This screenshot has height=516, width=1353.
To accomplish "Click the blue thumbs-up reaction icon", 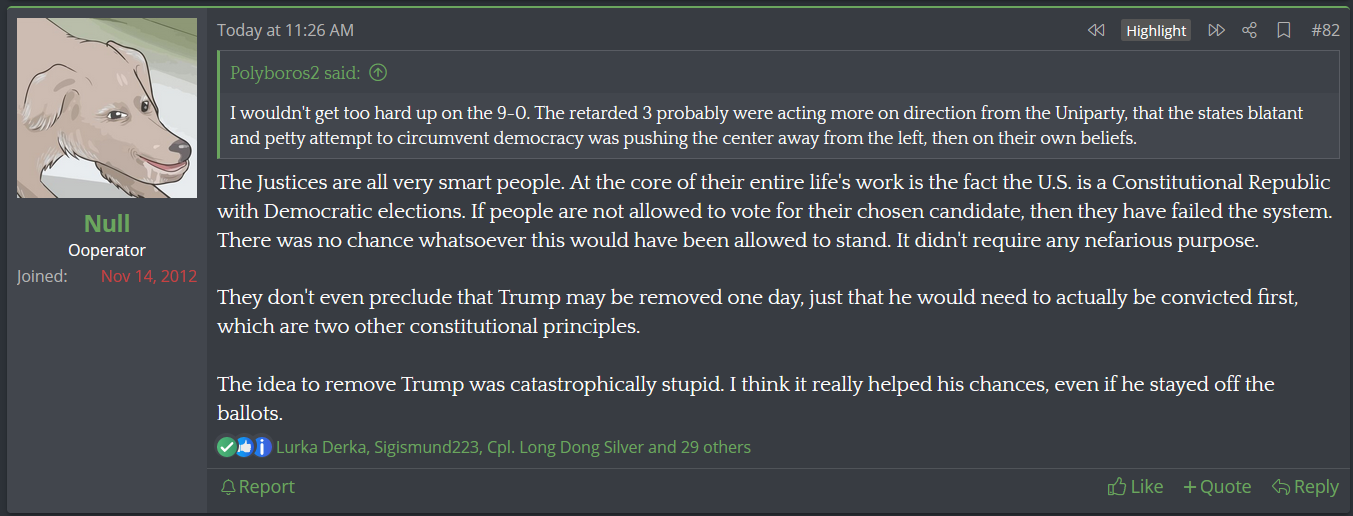I will point(244,447).
